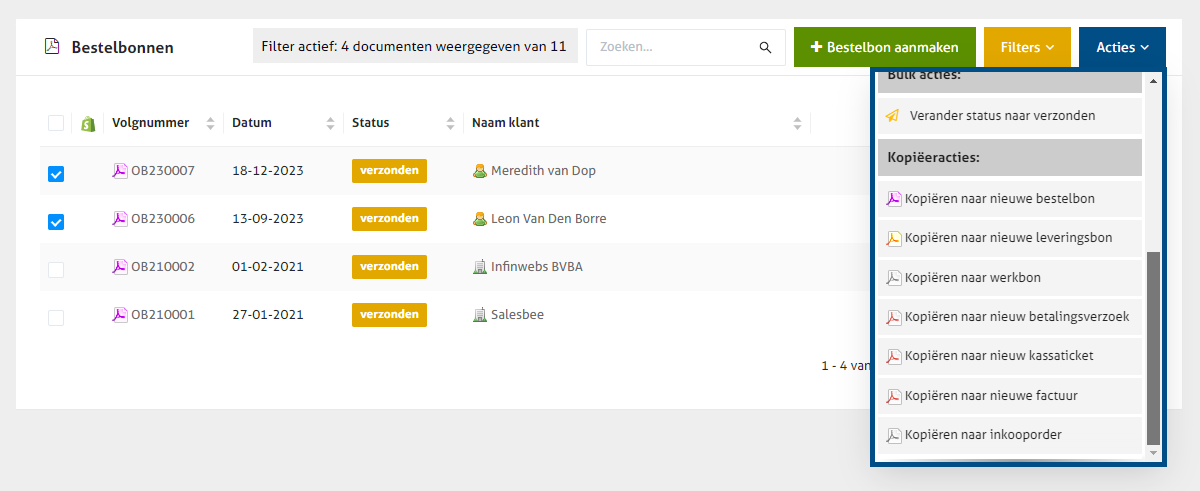Click the magnifier icon in the search box
This screenshot has height=491, width=1200.
click(765, 47)
